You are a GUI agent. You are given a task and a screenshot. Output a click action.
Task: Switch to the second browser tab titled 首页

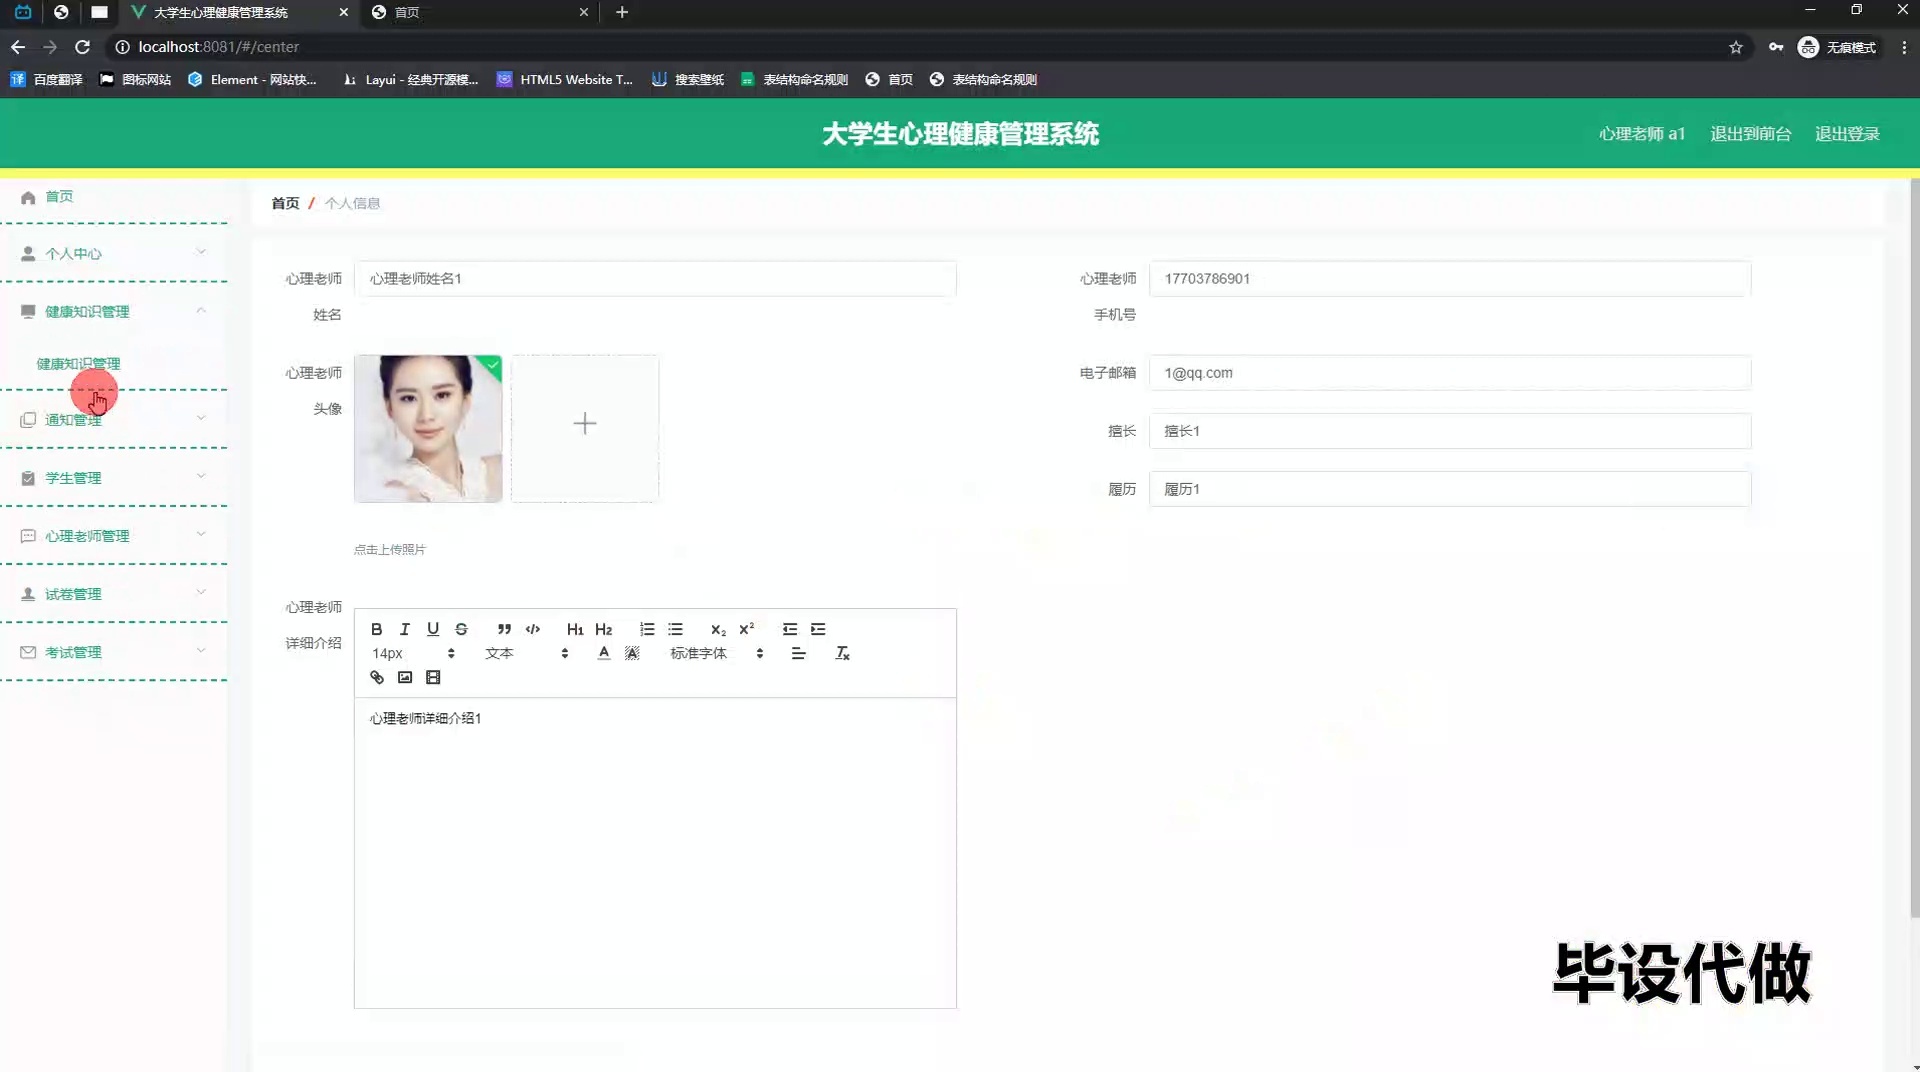click(480, 12)
